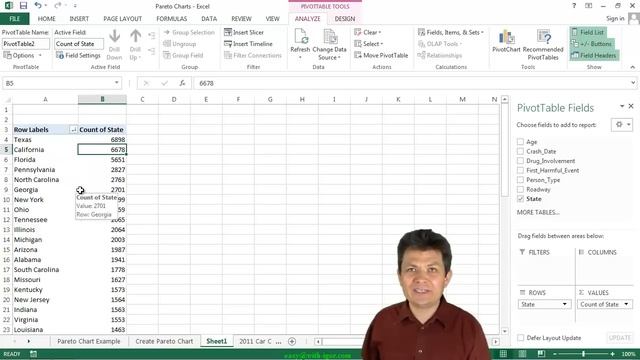Open the State dropdown in Rows area
The width and height of the screenshot is (640, 360).
point(564,304)
